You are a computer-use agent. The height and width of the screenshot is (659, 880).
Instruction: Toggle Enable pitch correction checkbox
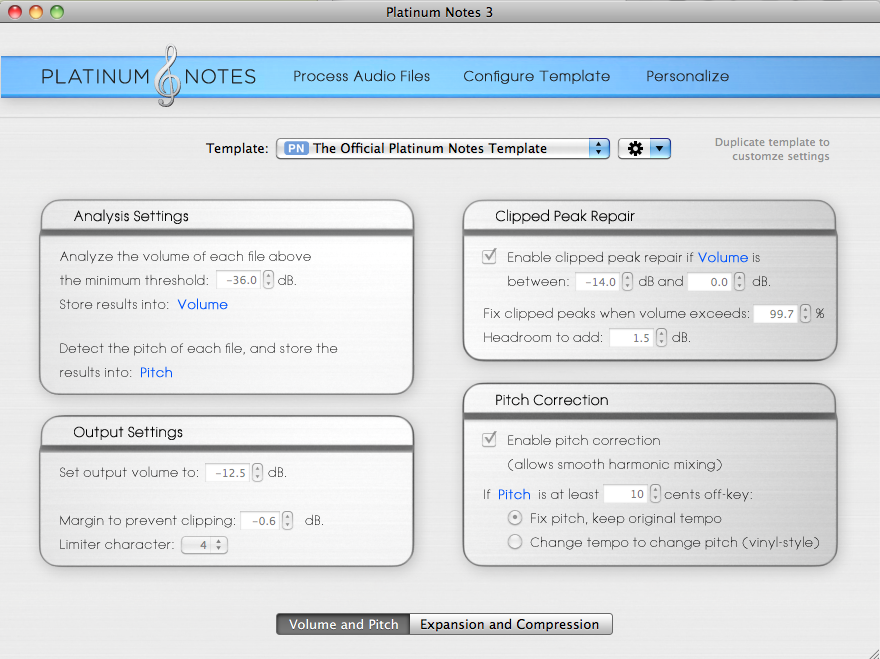489,439
